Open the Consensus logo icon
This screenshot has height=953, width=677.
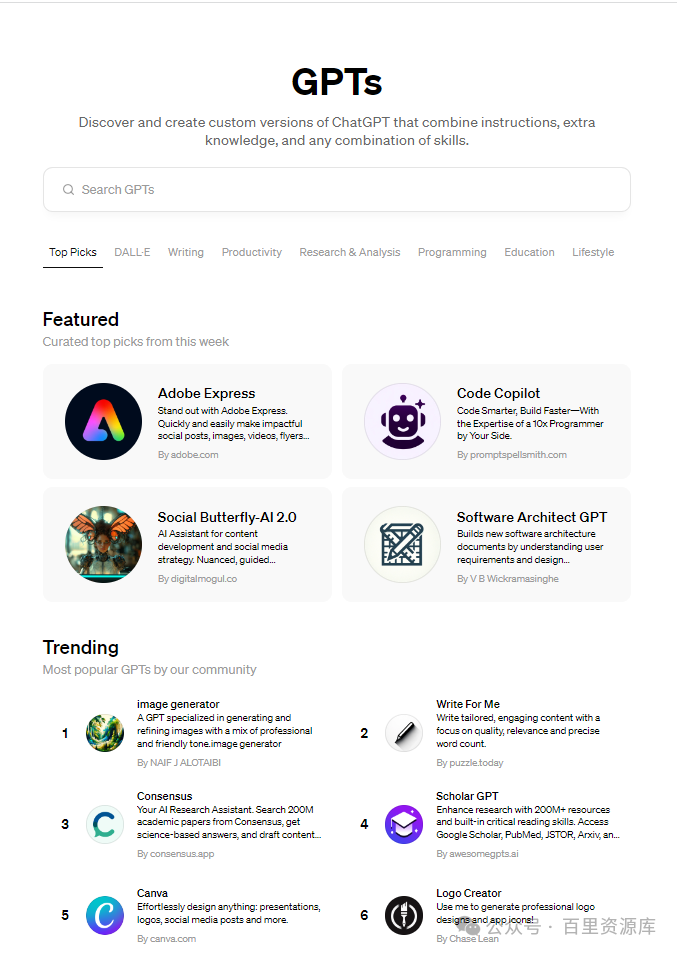point(105,824)
